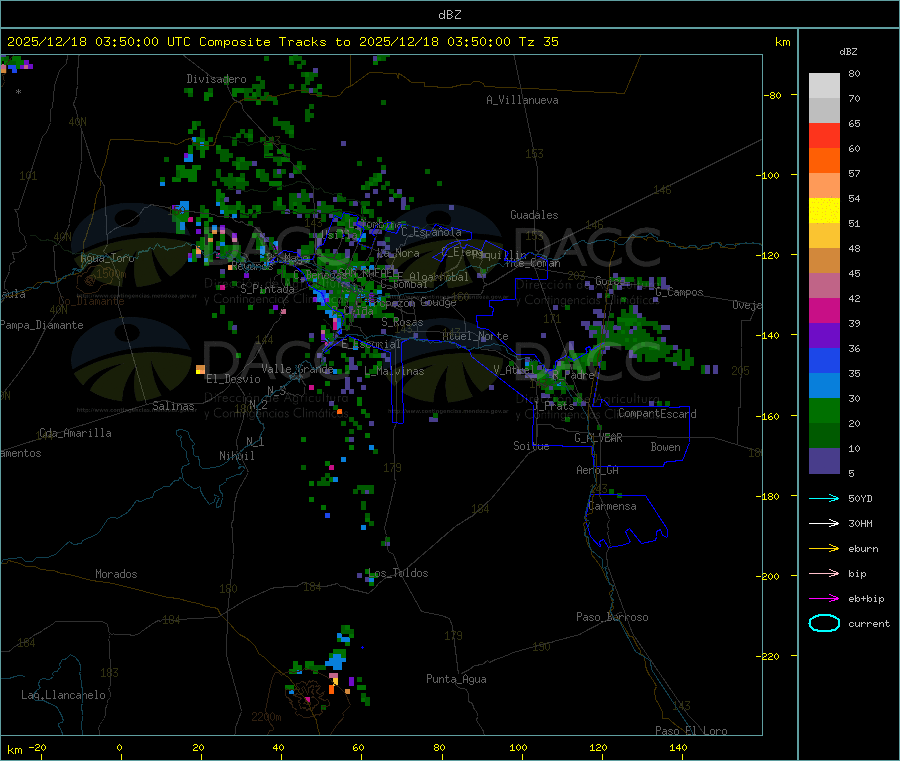The width and height of the screenshot is (900, 761).
Task: Click the bip pink arrow in legend
Action: click(824, 573)
